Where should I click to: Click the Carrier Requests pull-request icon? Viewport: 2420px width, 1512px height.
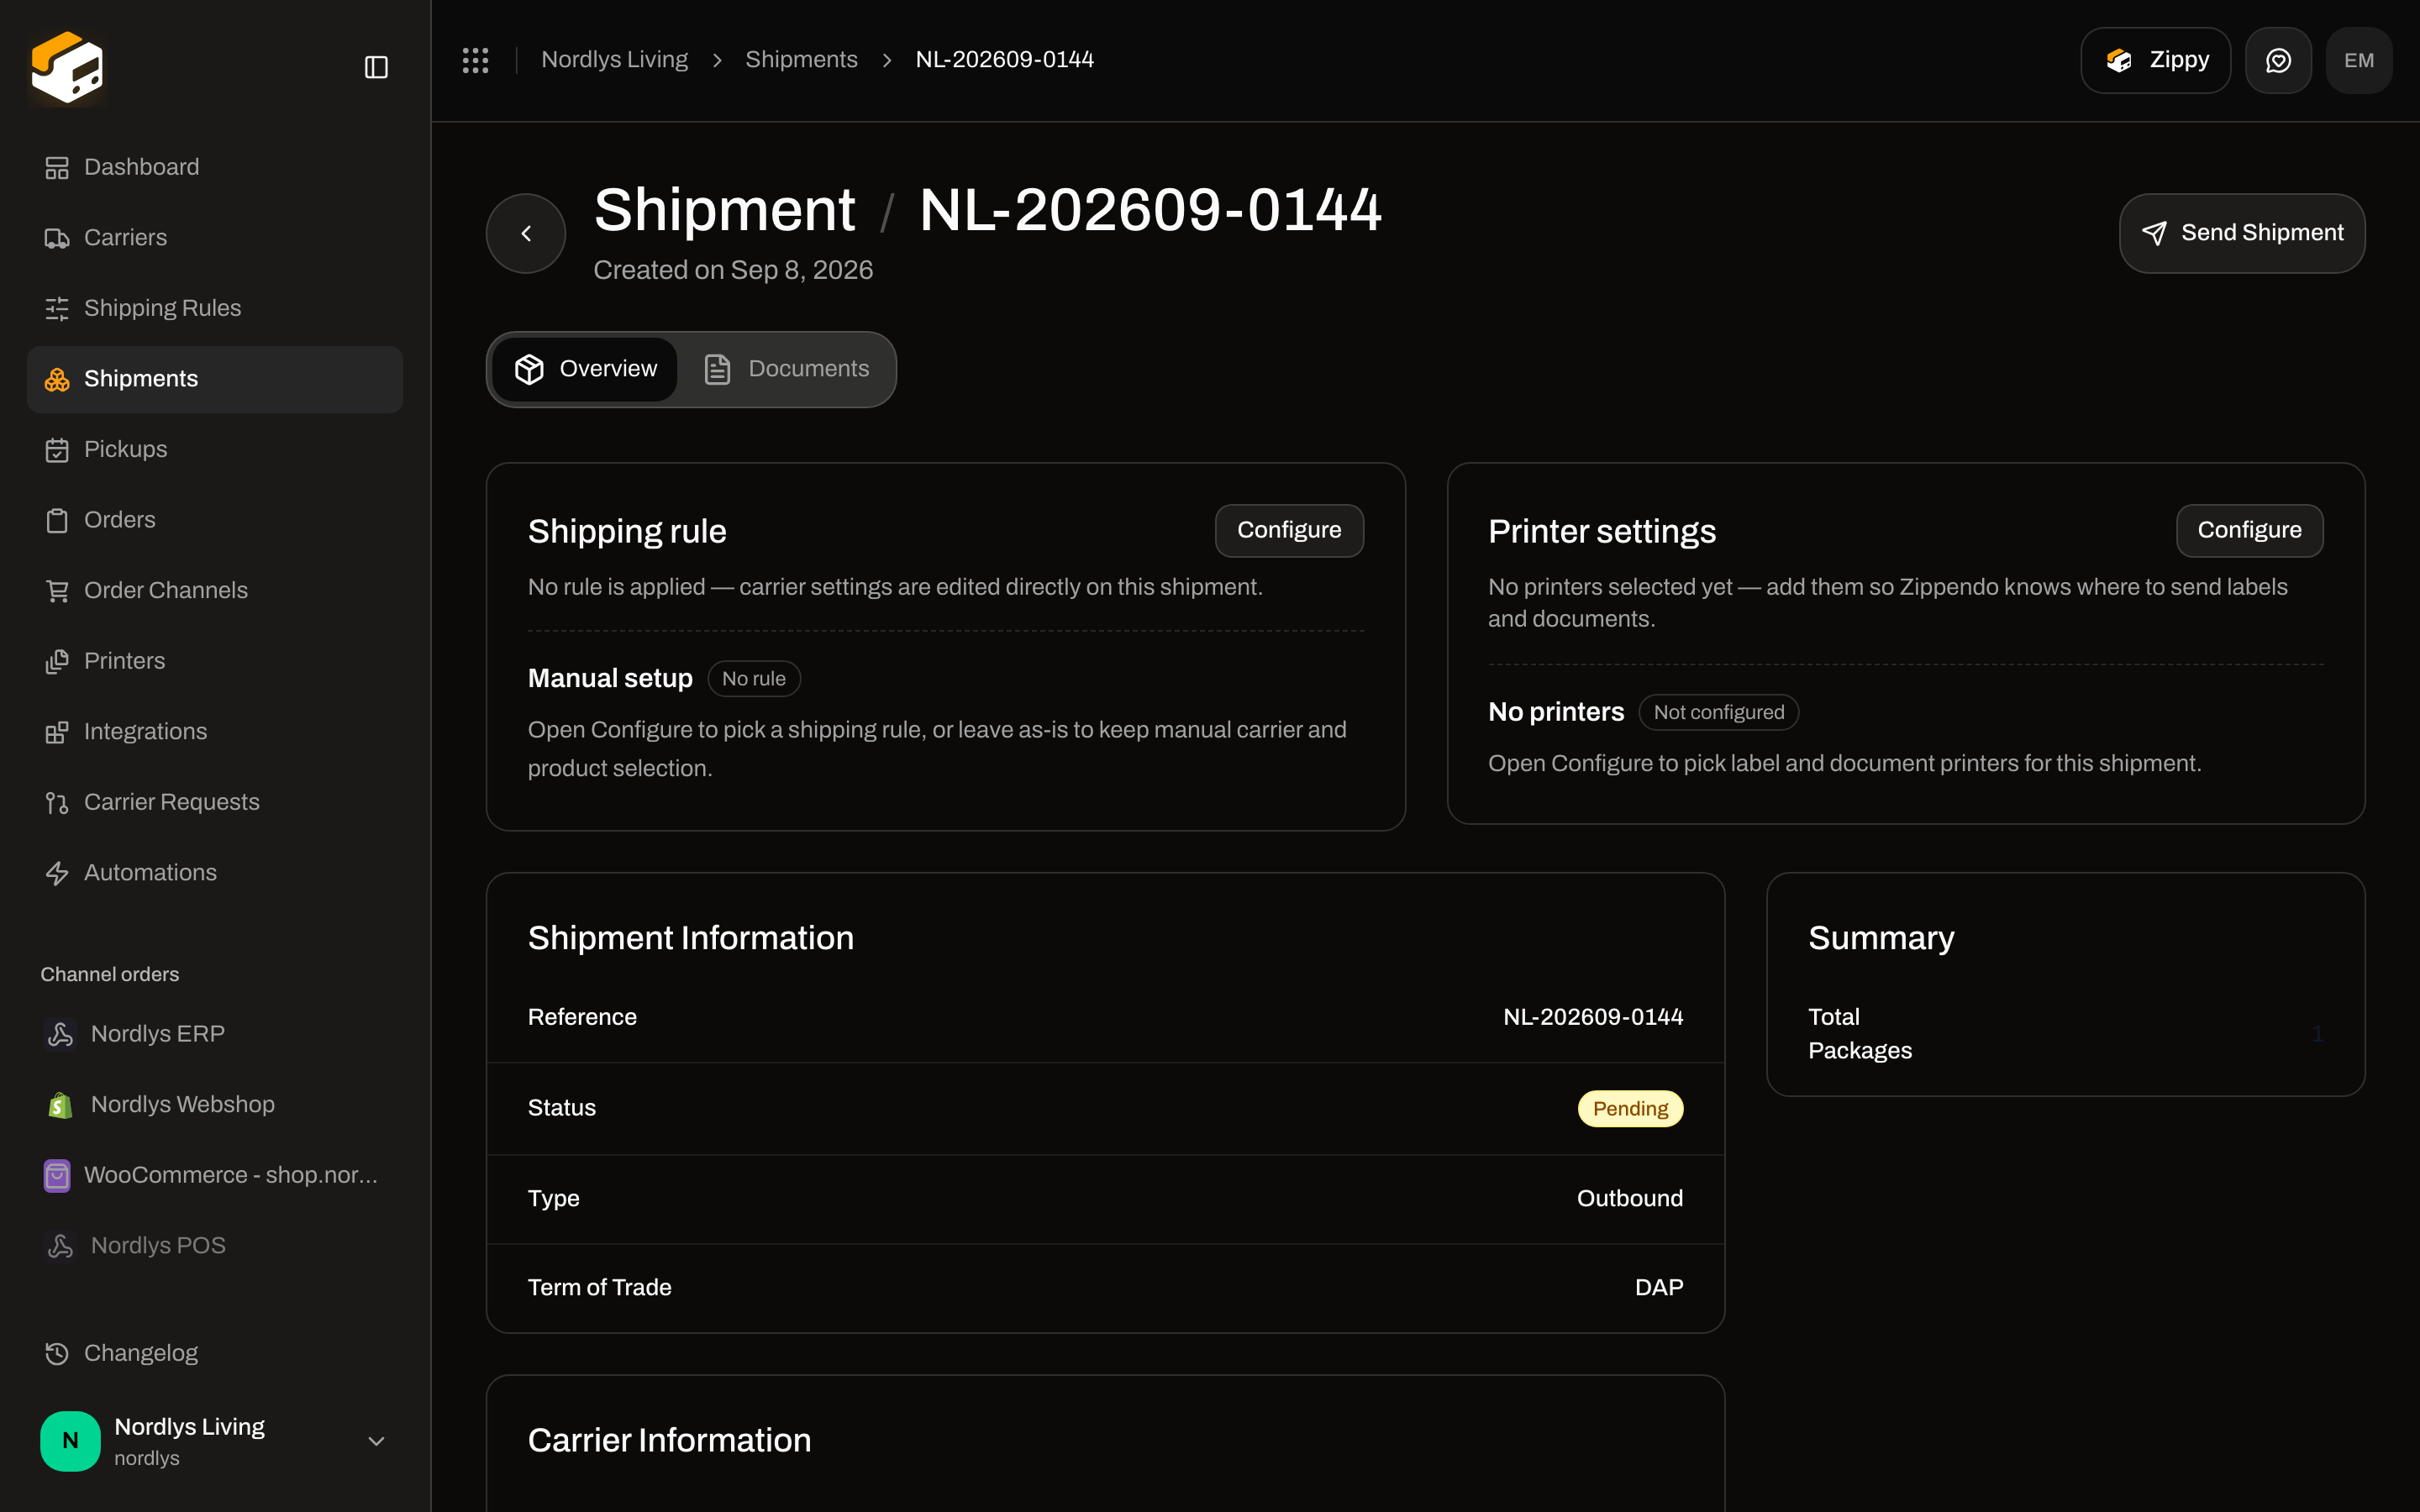click(57, 803)
